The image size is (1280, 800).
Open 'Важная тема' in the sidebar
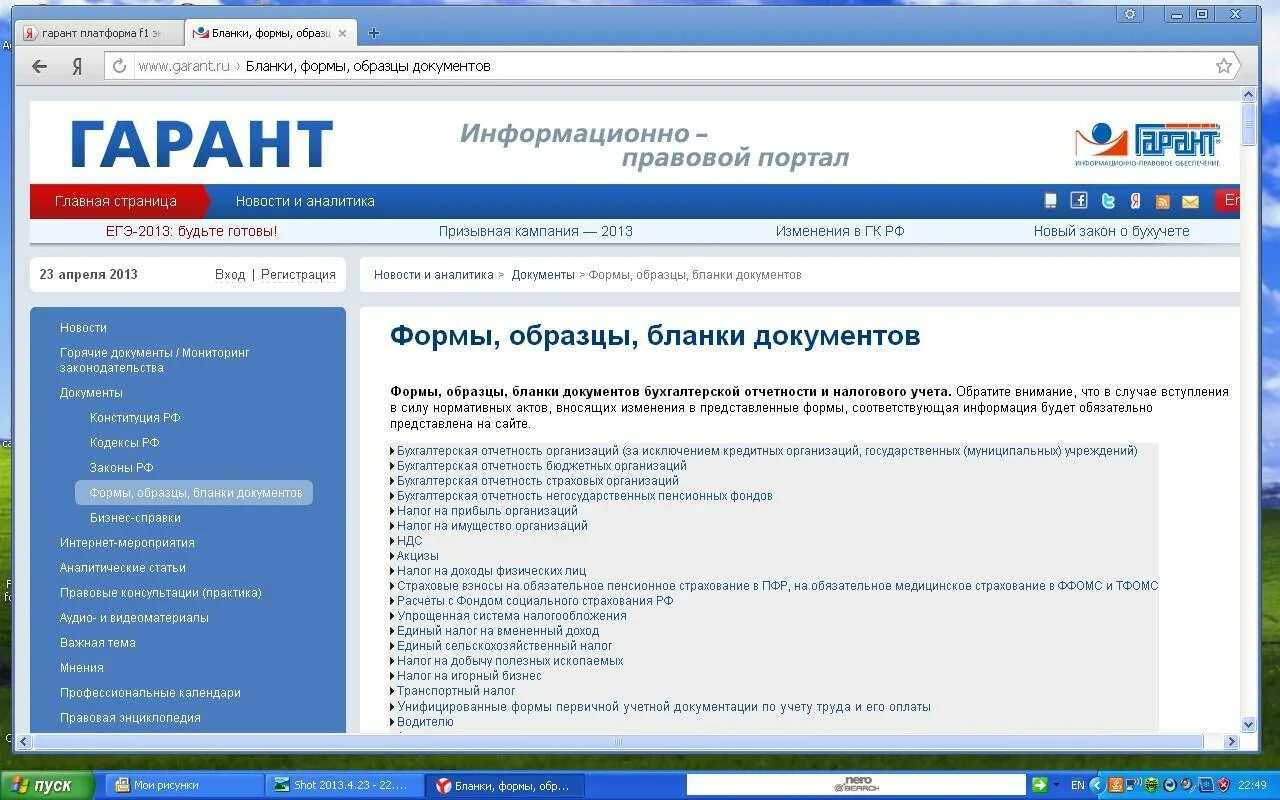click(x=97, y=643)
